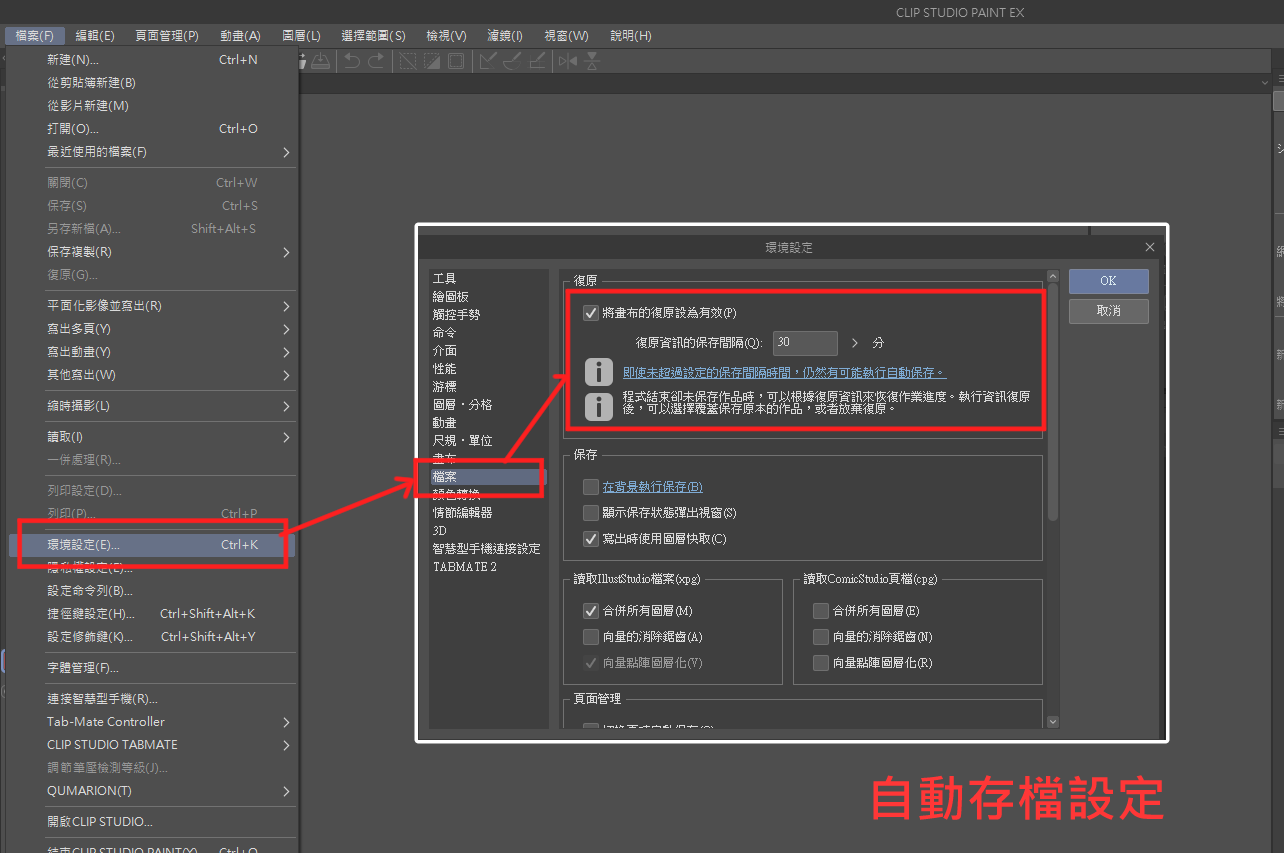Click the Show selection border toolbar icon

456,61
